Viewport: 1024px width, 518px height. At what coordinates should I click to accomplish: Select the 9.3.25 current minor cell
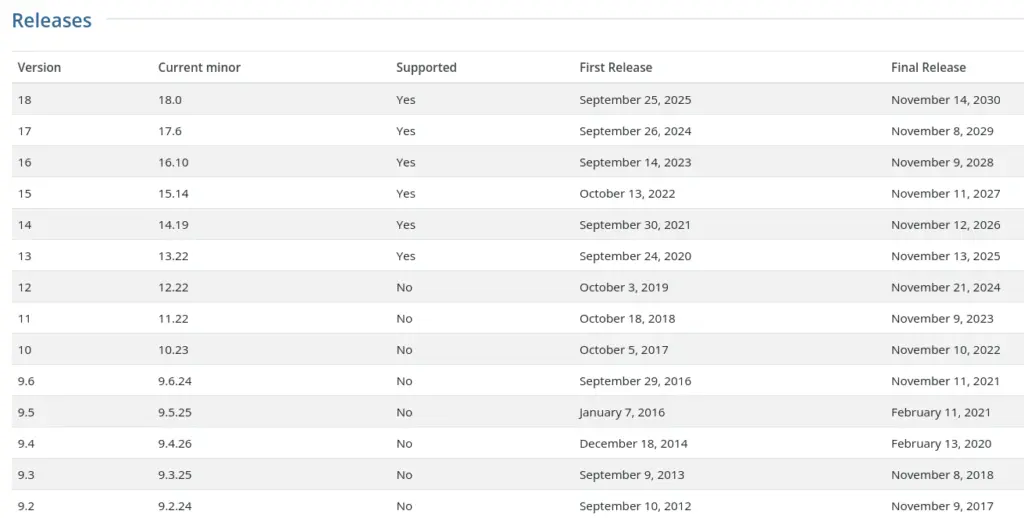pos(175,475)
